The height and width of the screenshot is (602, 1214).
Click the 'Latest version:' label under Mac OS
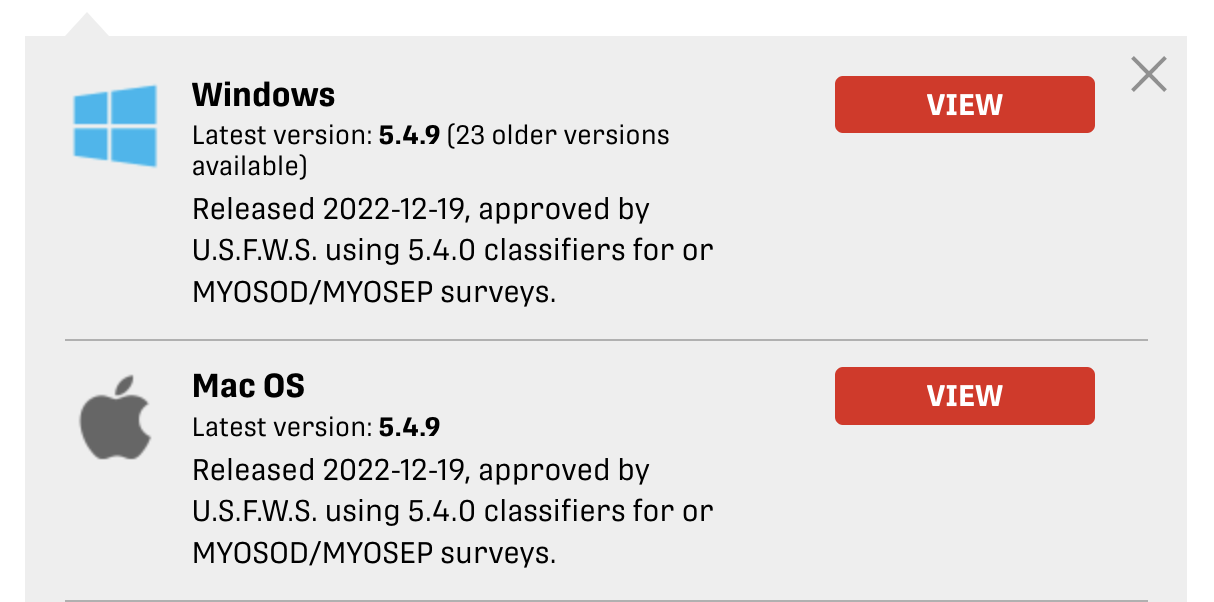(x=281, y=427)
